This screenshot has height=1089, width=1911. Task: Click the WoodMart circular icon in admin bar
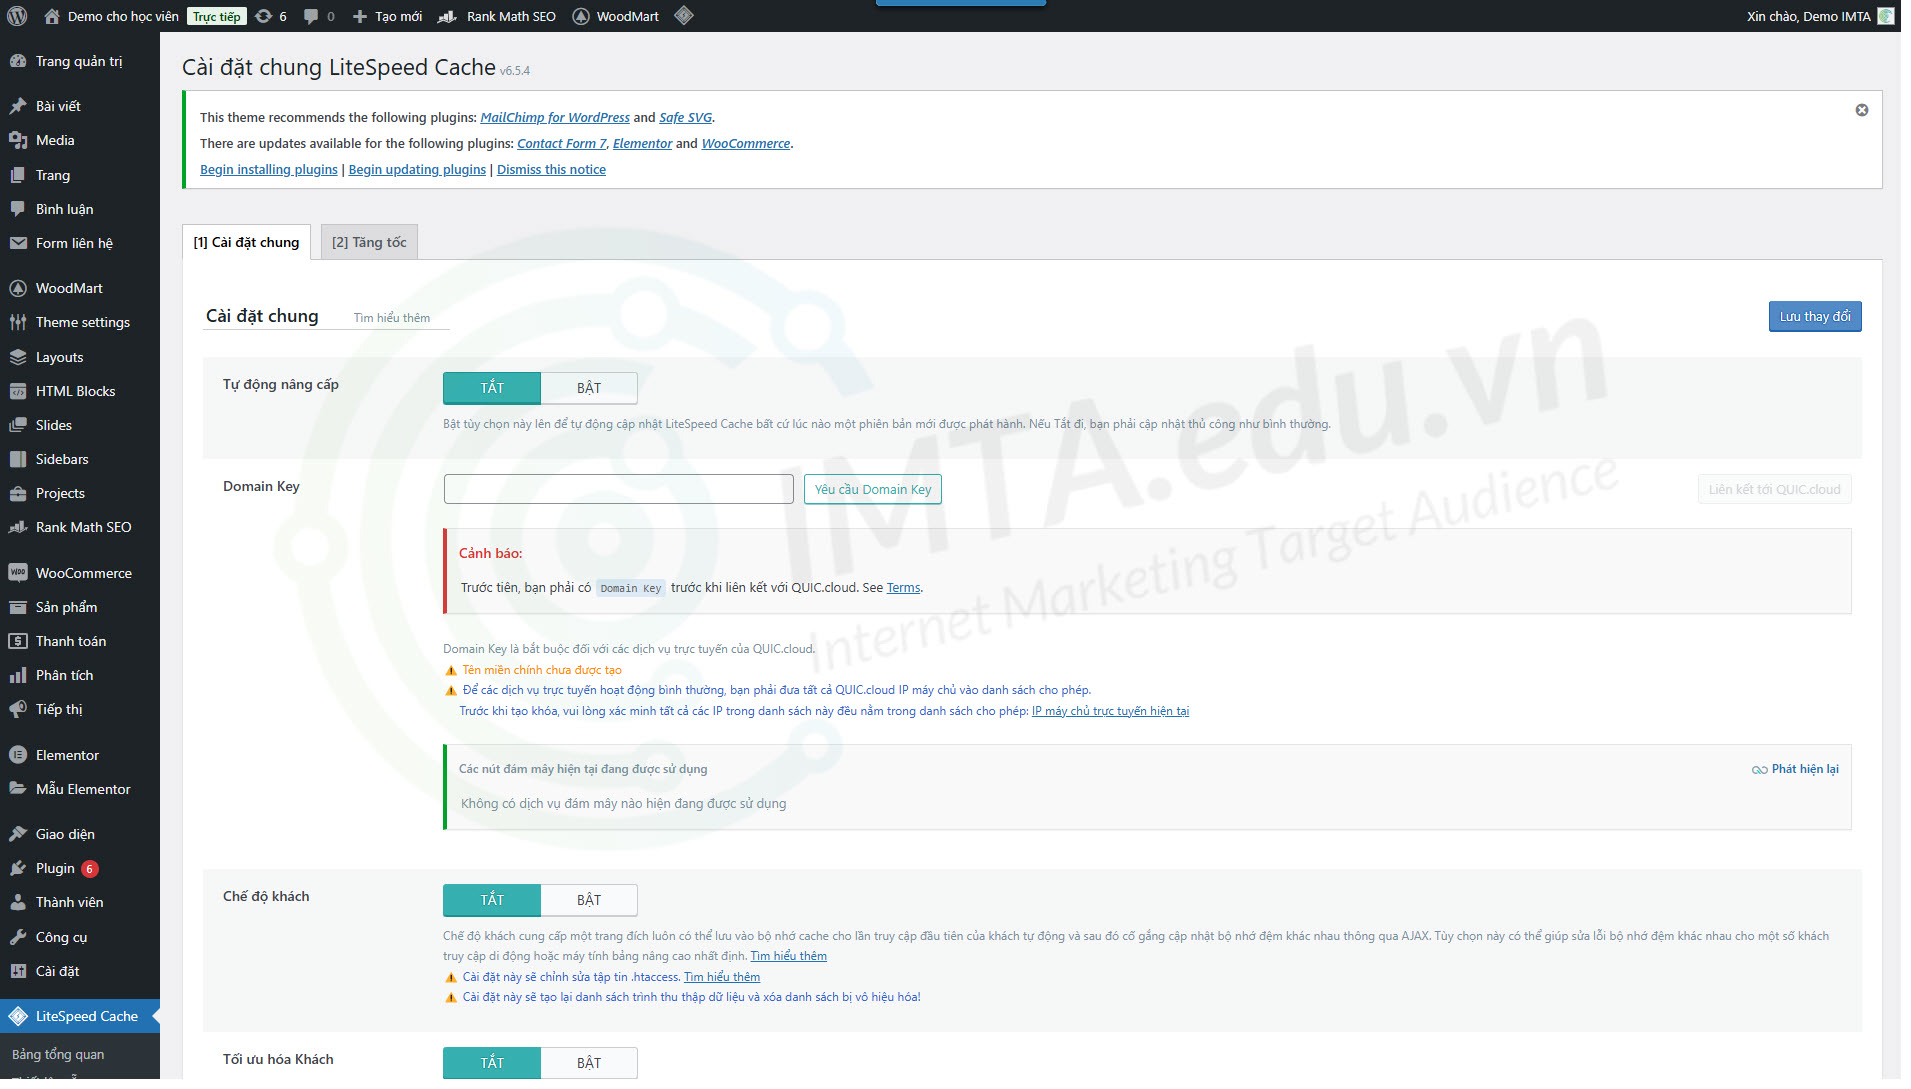pos(581,16)
